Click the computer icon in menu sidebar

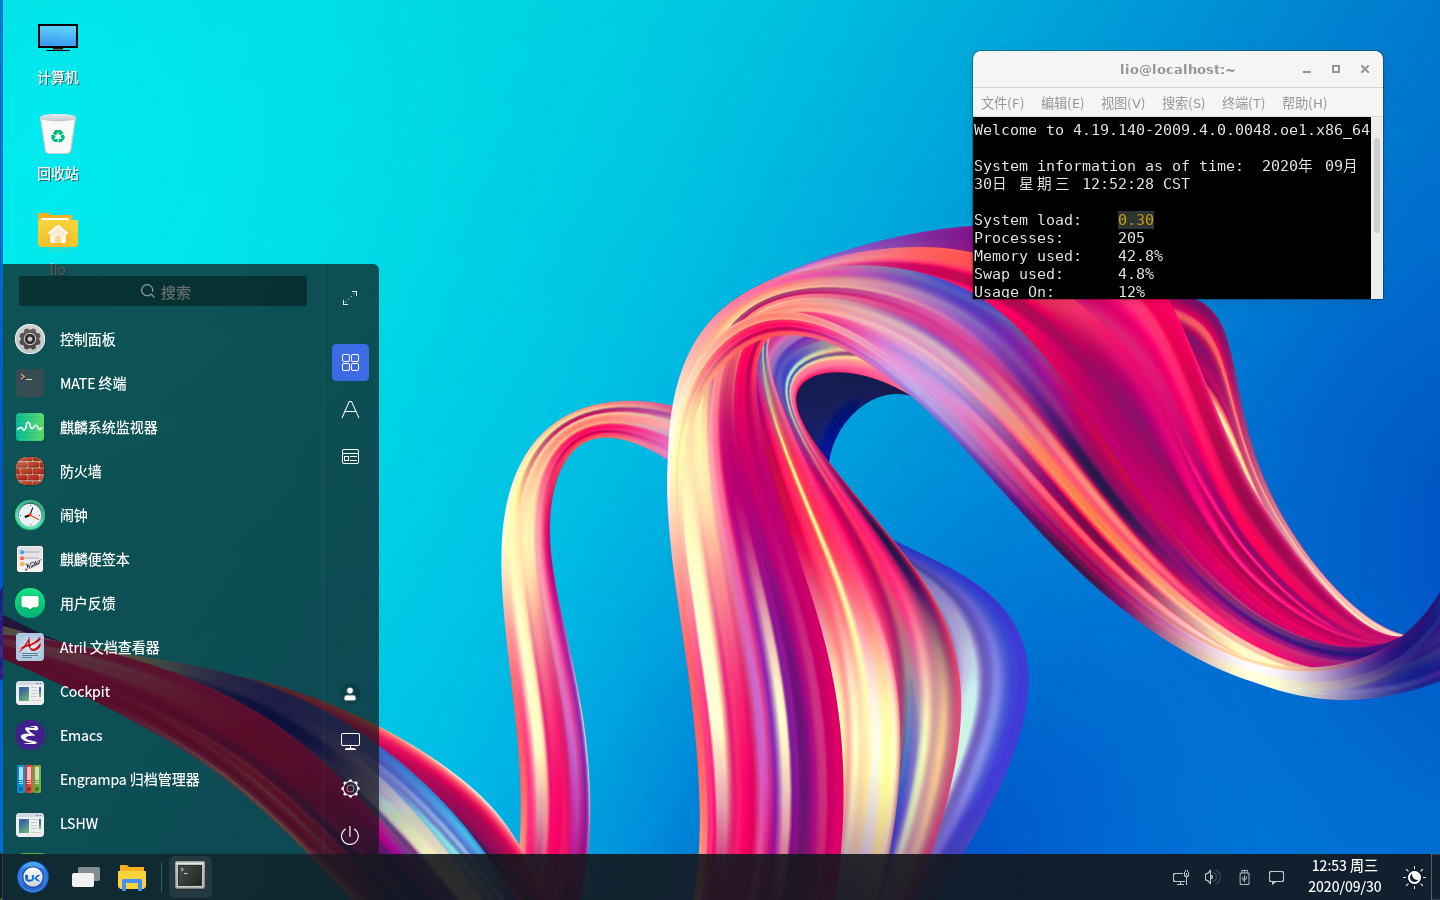(x=350, y=741)
